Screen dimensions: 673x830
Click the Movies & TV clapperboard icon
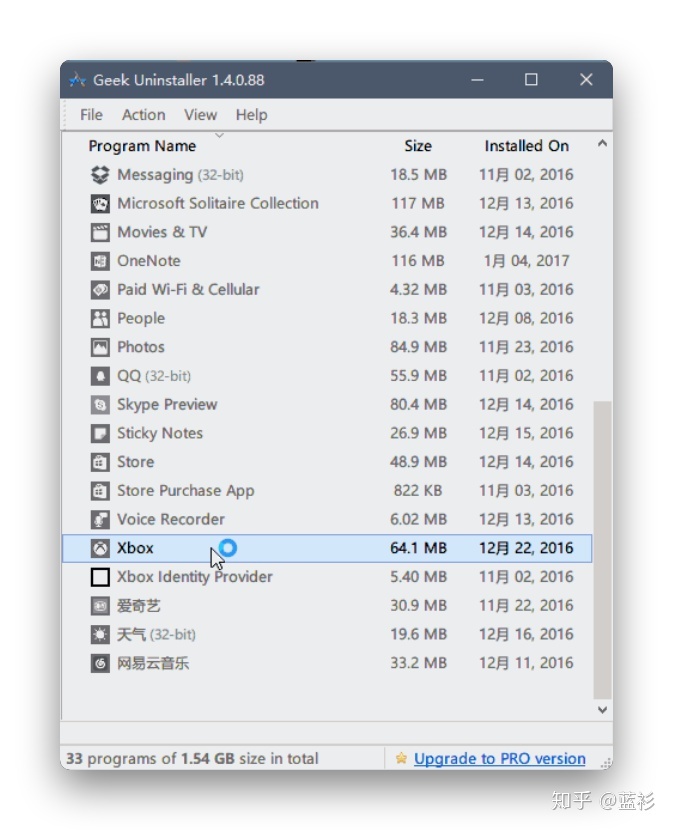100,232
